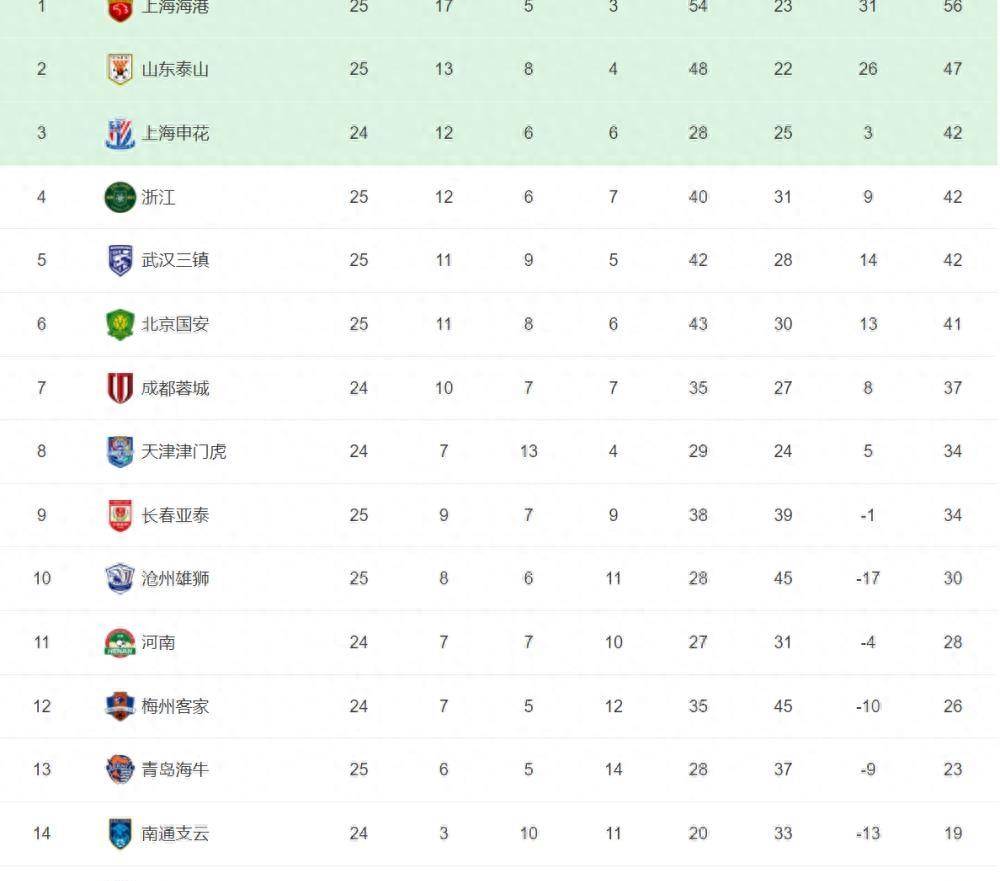
Task: Open the 山东泰山 team logo
Action: point(120,69)
